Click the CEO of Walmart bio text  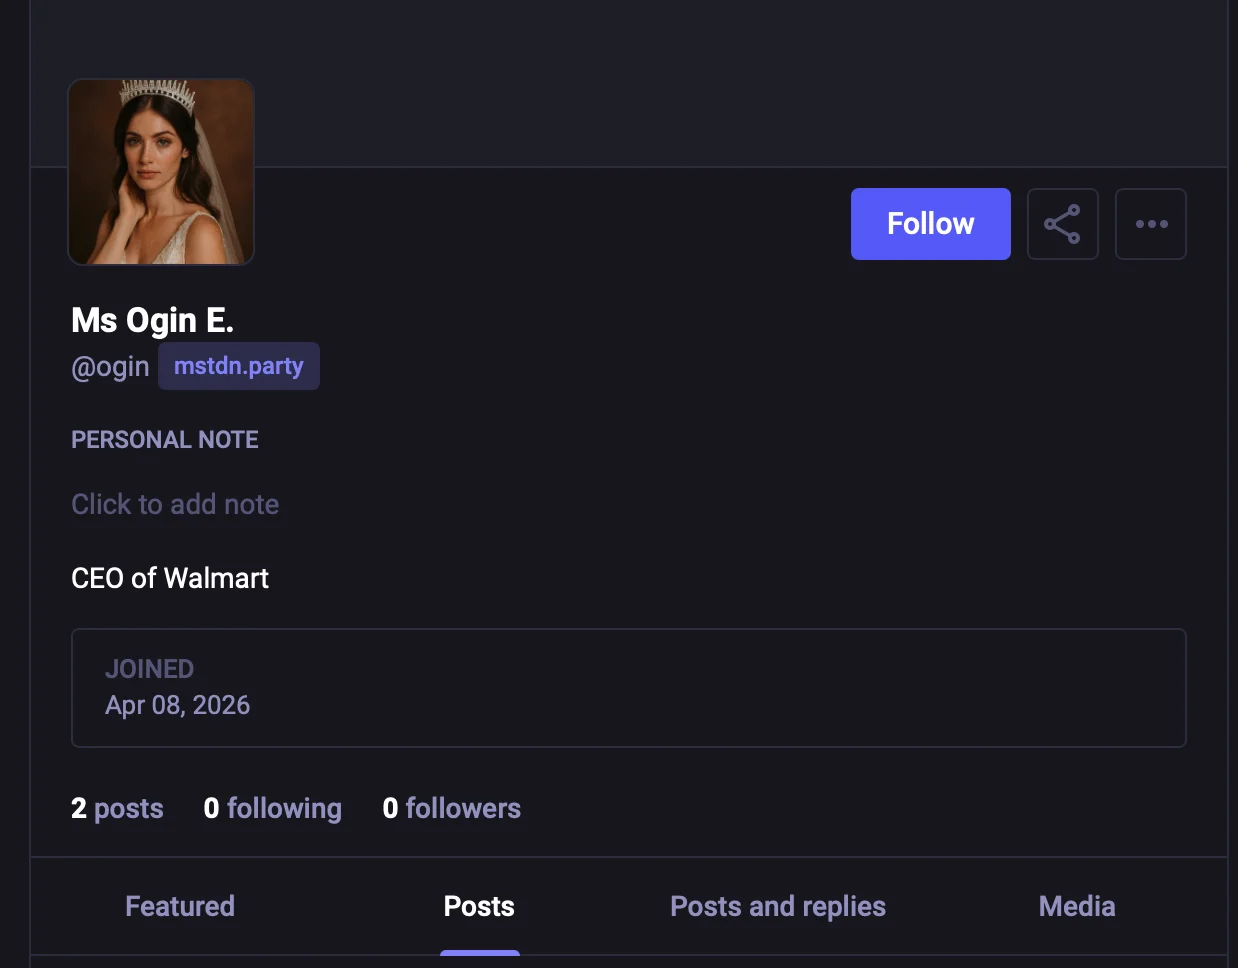coord(169,578)
